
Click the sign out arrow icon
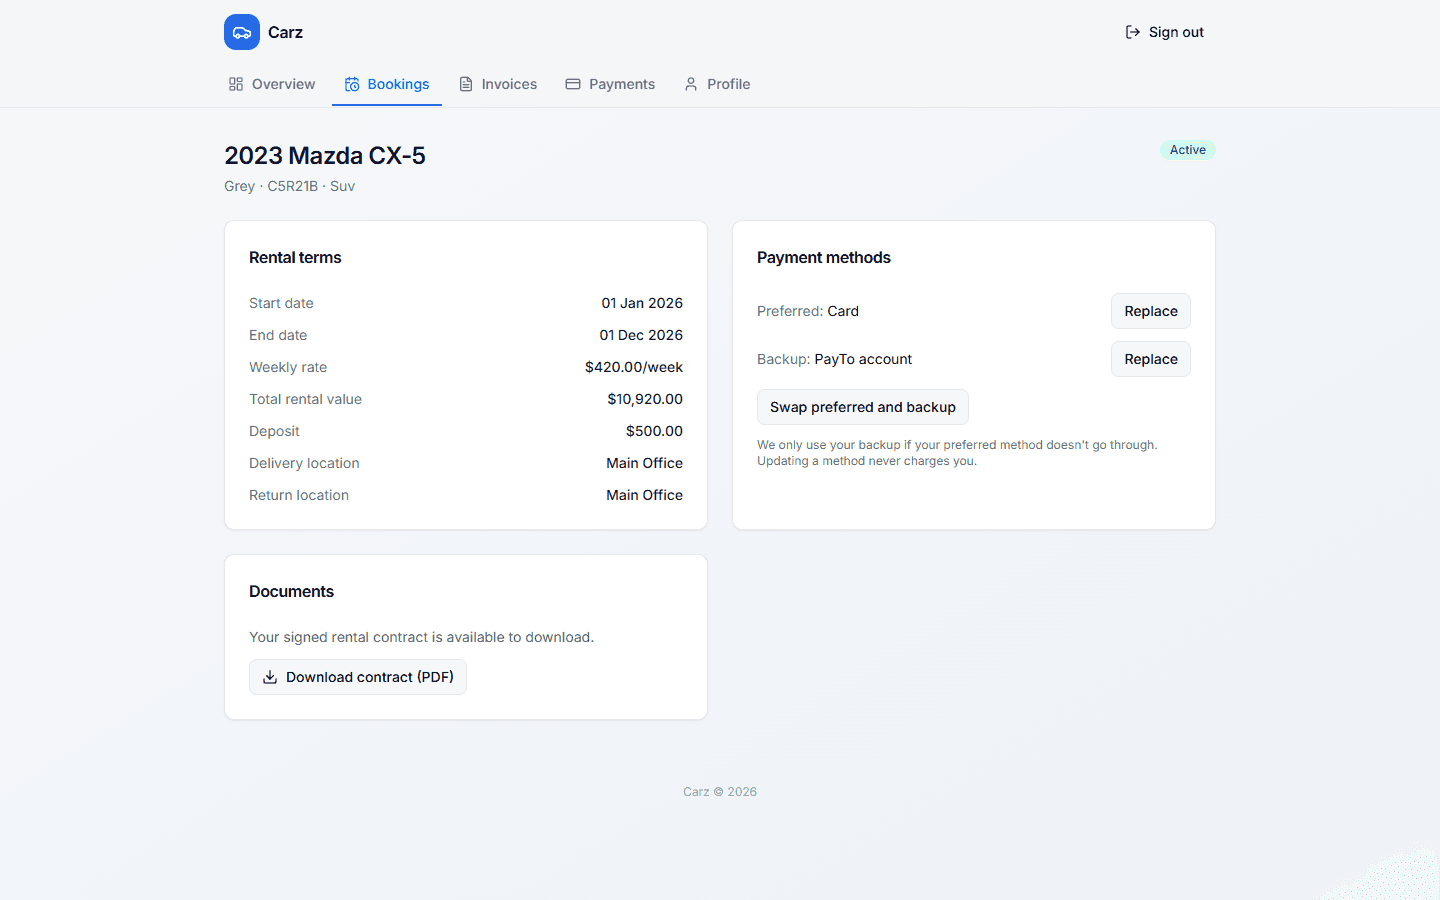(x=1133, y=32)
